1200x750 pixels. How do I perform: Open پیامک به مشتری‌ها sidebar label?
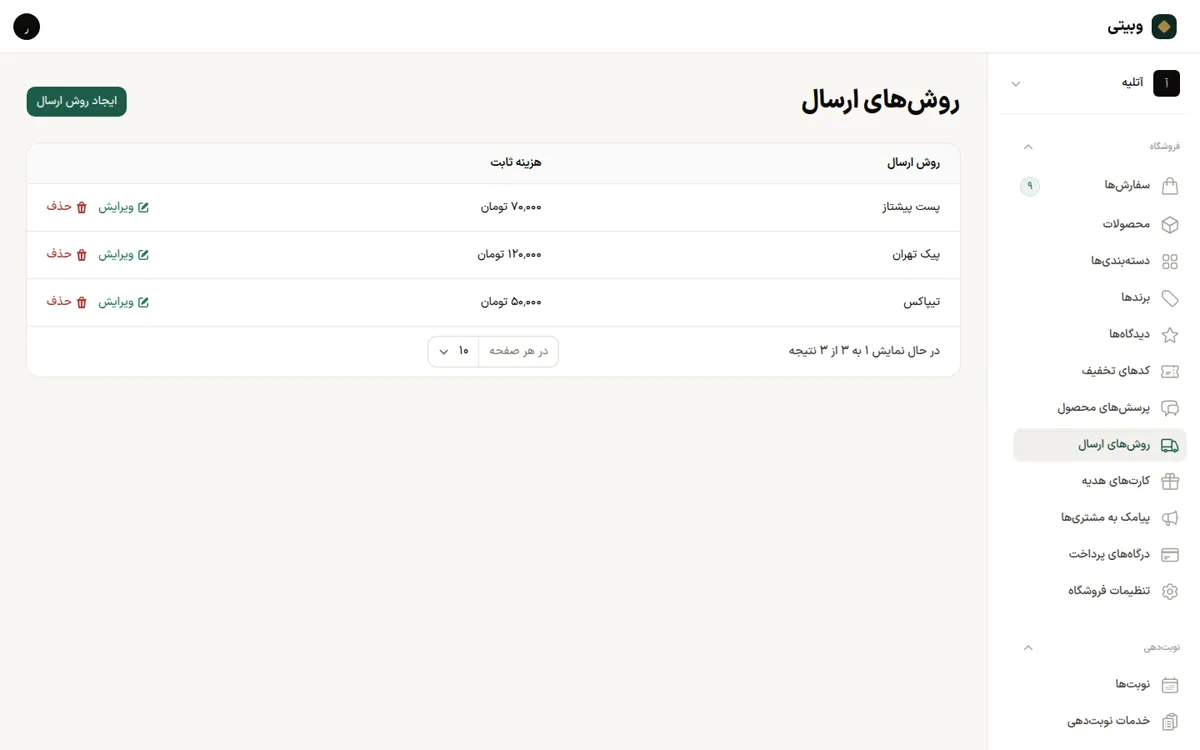[1106, 518]
